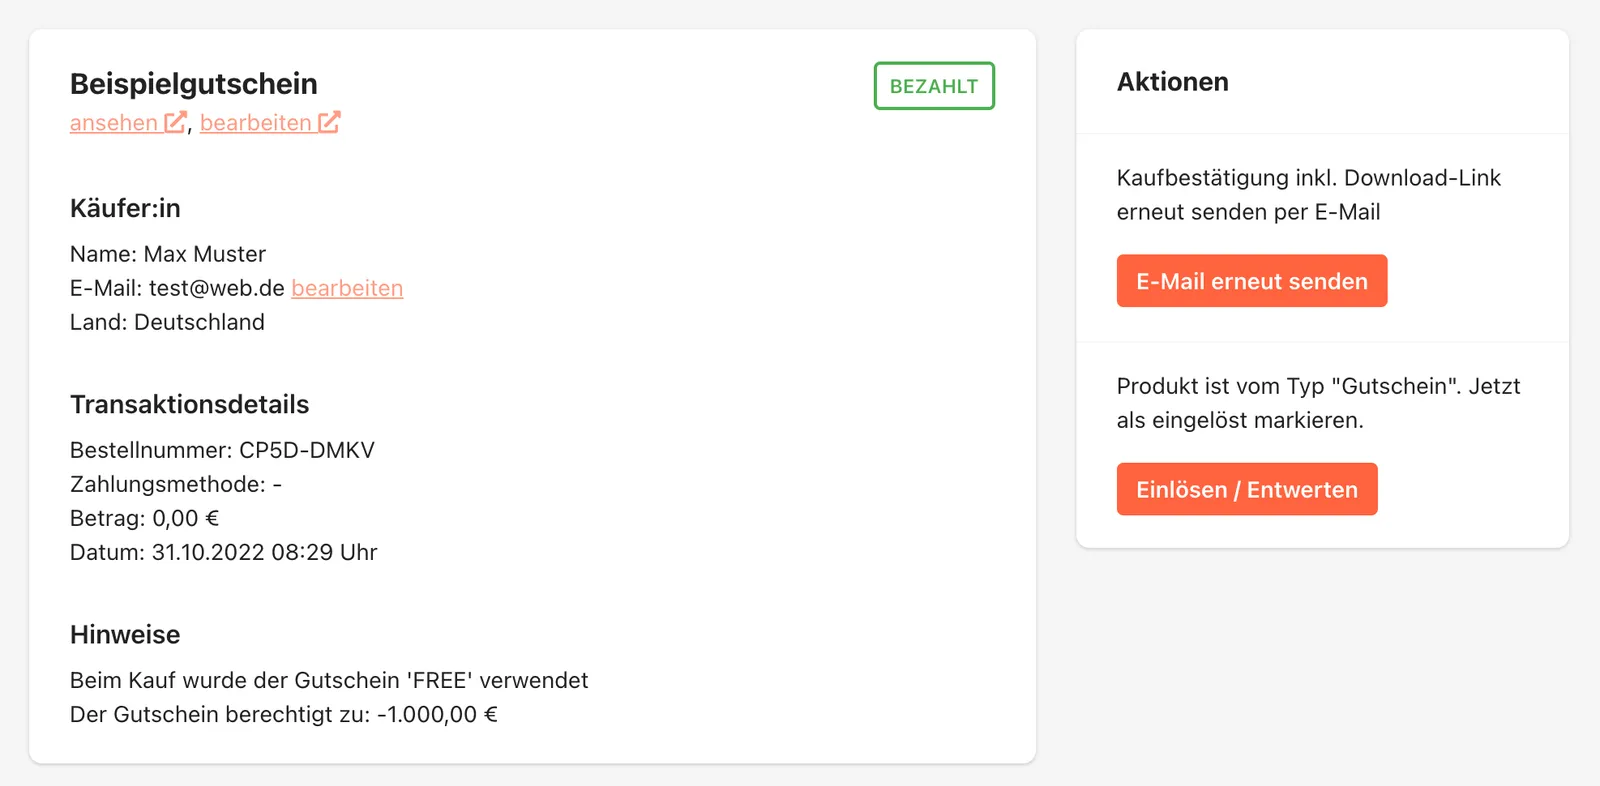The image size is (1600, 786).
Task: Click the Land: Deutschland line
Action: [x=167, y=322]
